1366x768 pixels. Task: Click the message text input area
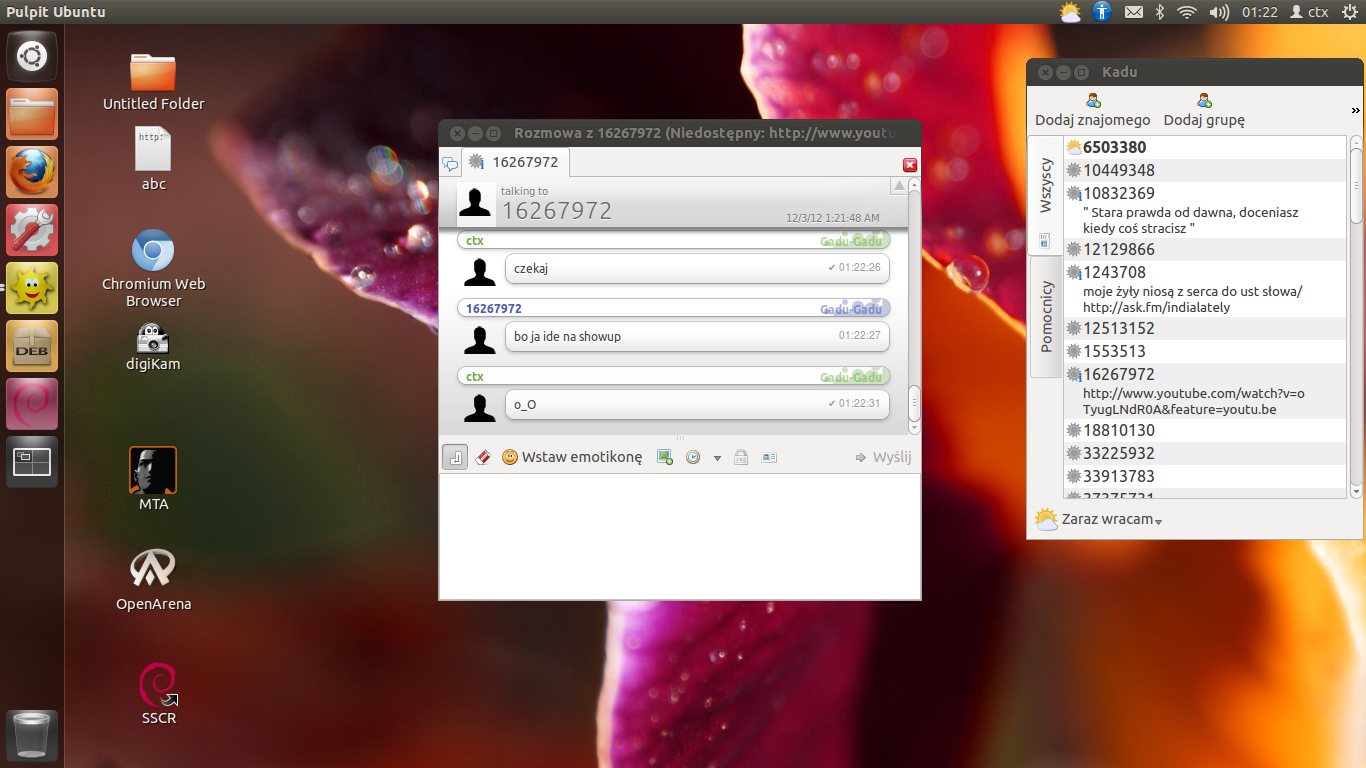pyautogui.click(x=680, y=536)
